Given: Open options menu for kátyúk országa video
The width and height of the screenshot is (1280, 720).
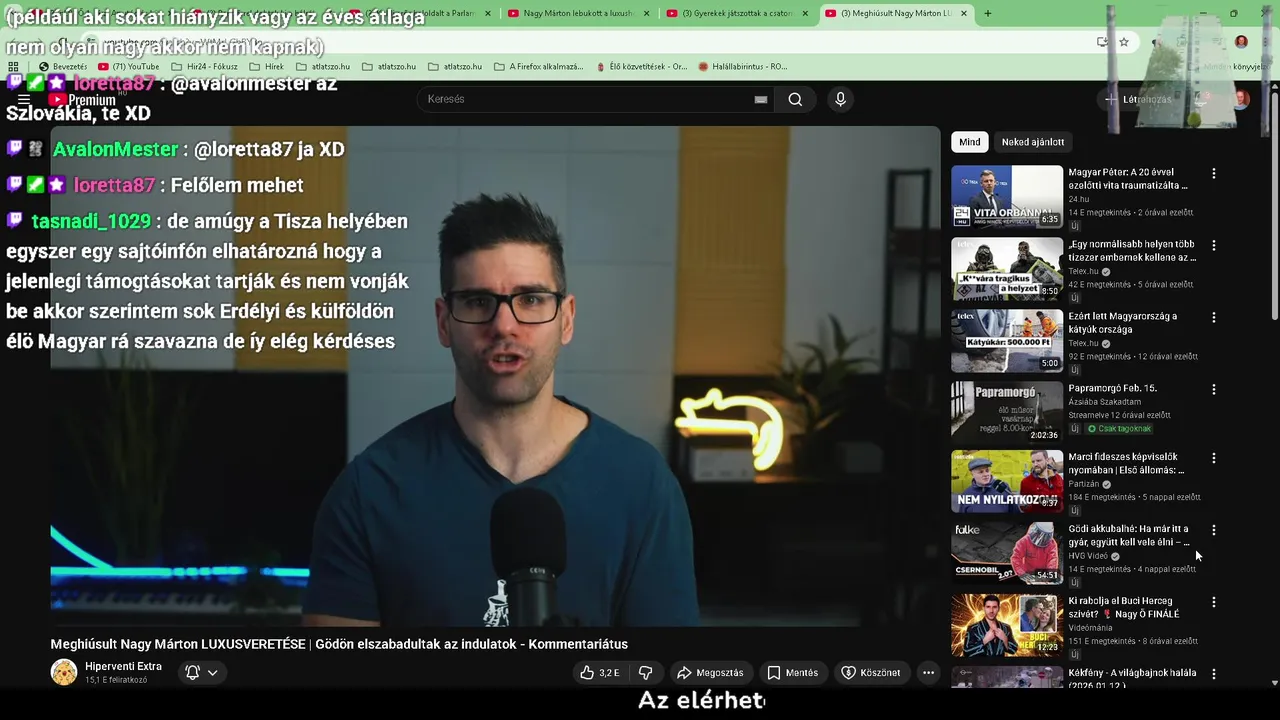Looking at the screenshot, I should pos(1214,318).
